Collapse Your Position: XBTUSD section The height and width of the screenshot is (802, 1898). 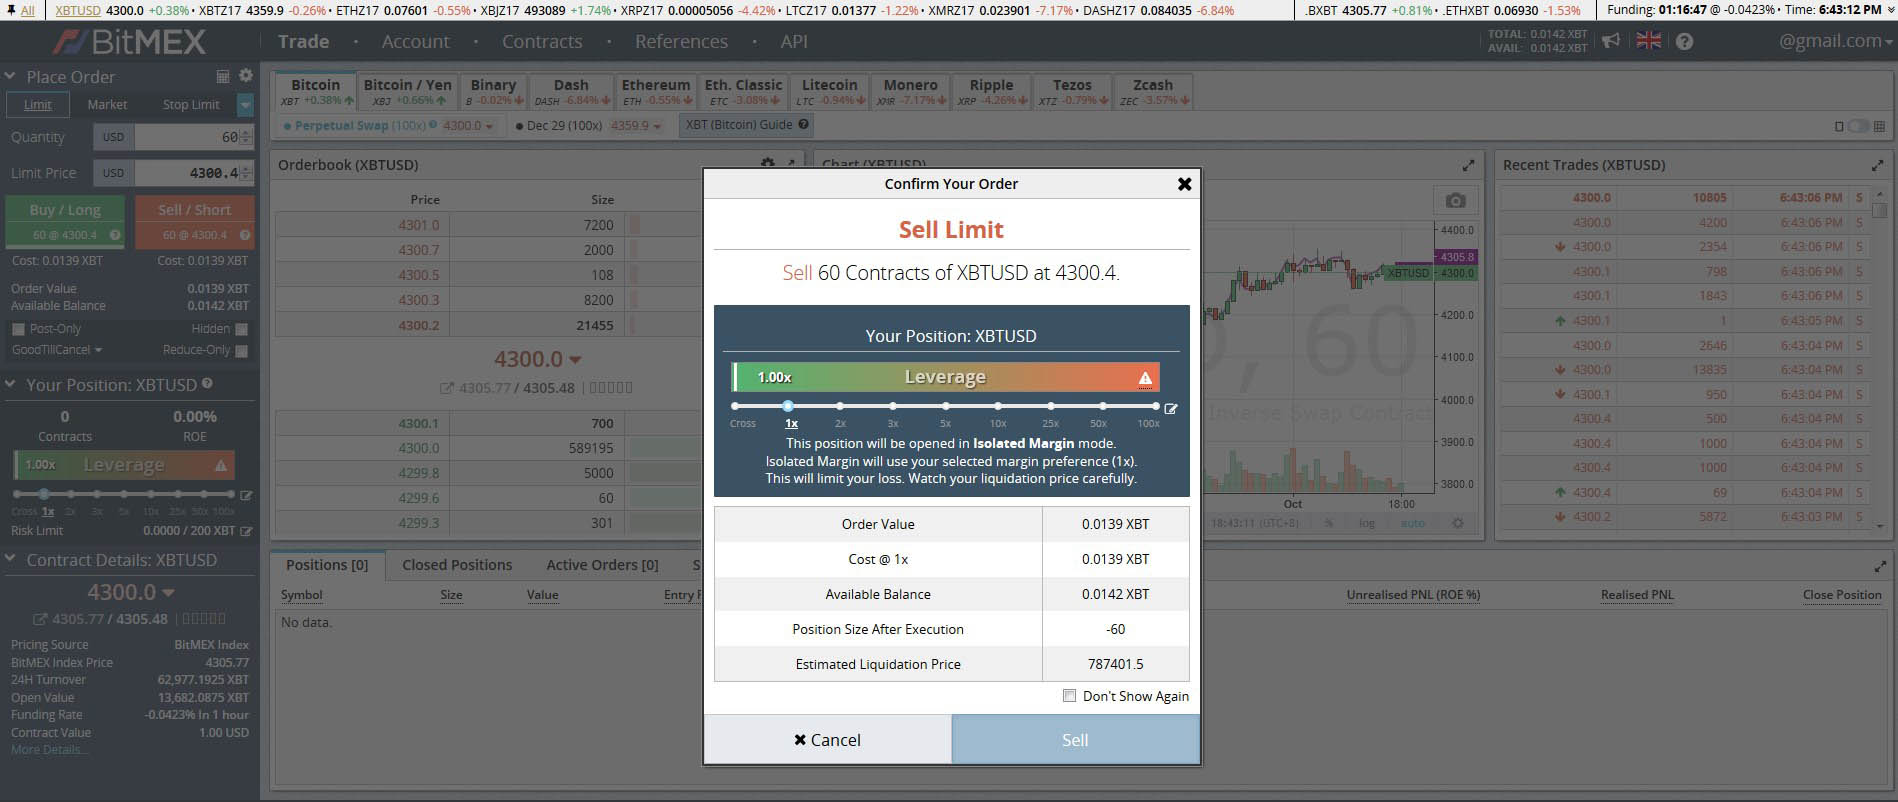coord(10,384)
